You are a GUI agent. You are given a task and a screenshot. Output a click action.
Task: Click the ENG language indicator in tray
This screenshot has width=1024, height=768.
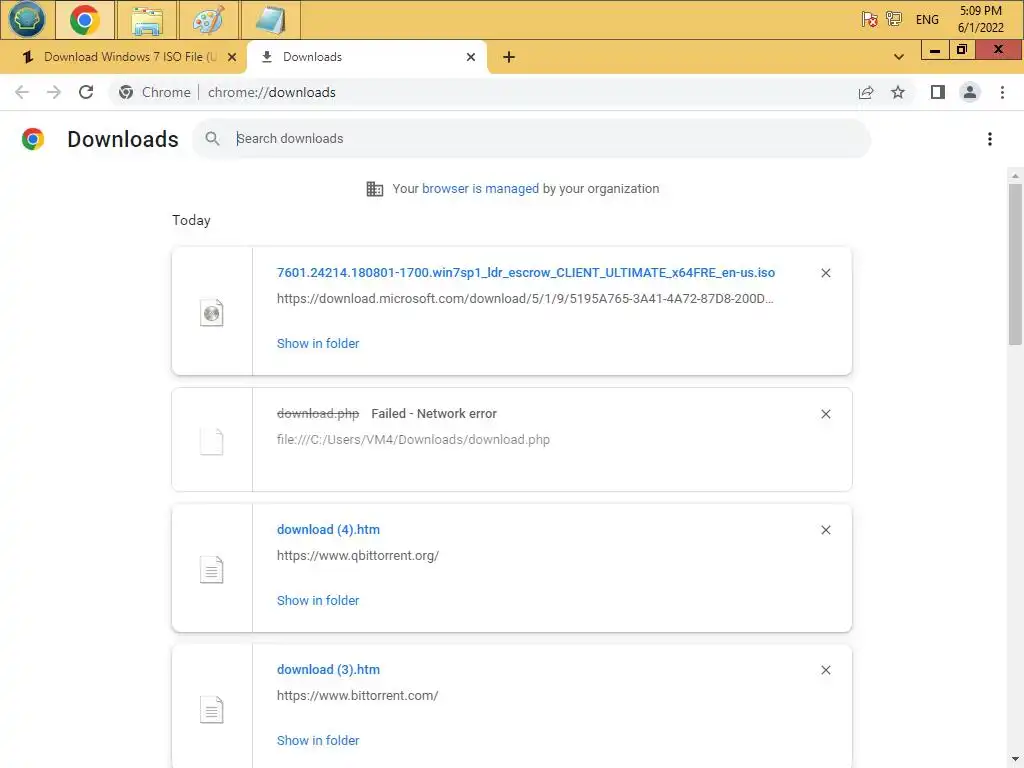pos(927,20)
